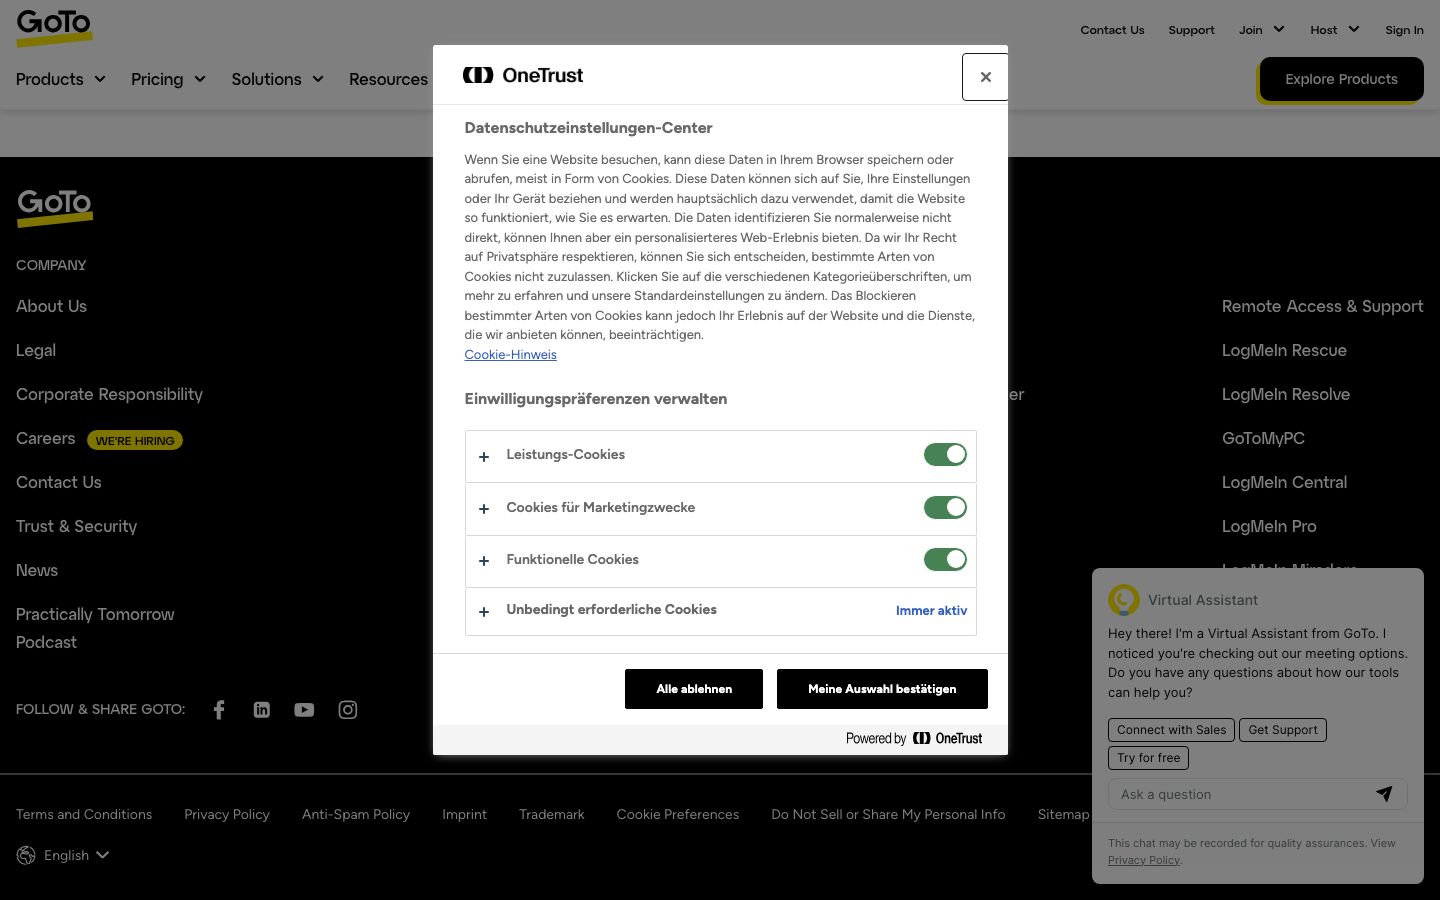Click Get Support chat button
The image size is (1440, 900).
pos(1283,730)
